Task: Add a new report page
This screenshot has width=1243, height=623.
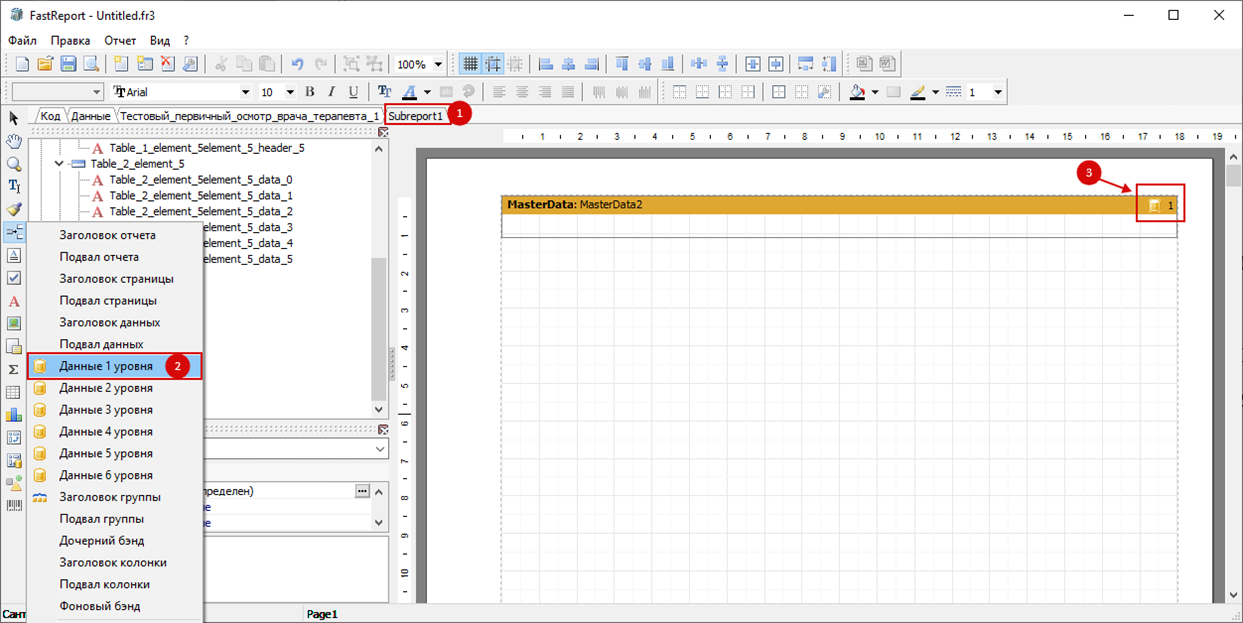Action: (121, 64)
